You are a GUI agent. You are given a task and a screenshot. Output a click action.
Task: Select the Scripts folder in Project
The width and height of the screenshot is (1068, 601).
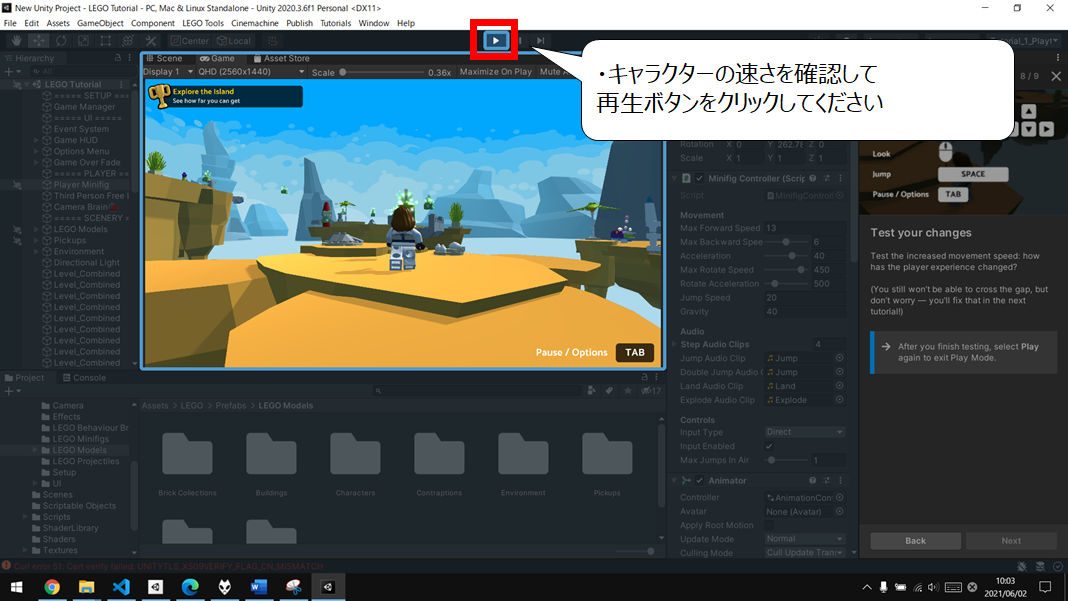coord(57,517)
